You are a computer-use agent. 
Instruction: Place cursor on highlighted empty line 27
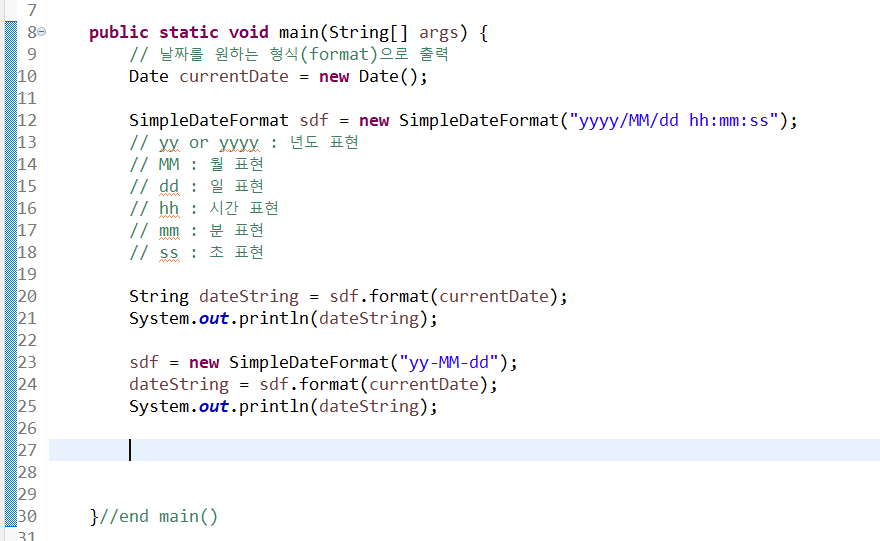point(464,450)
